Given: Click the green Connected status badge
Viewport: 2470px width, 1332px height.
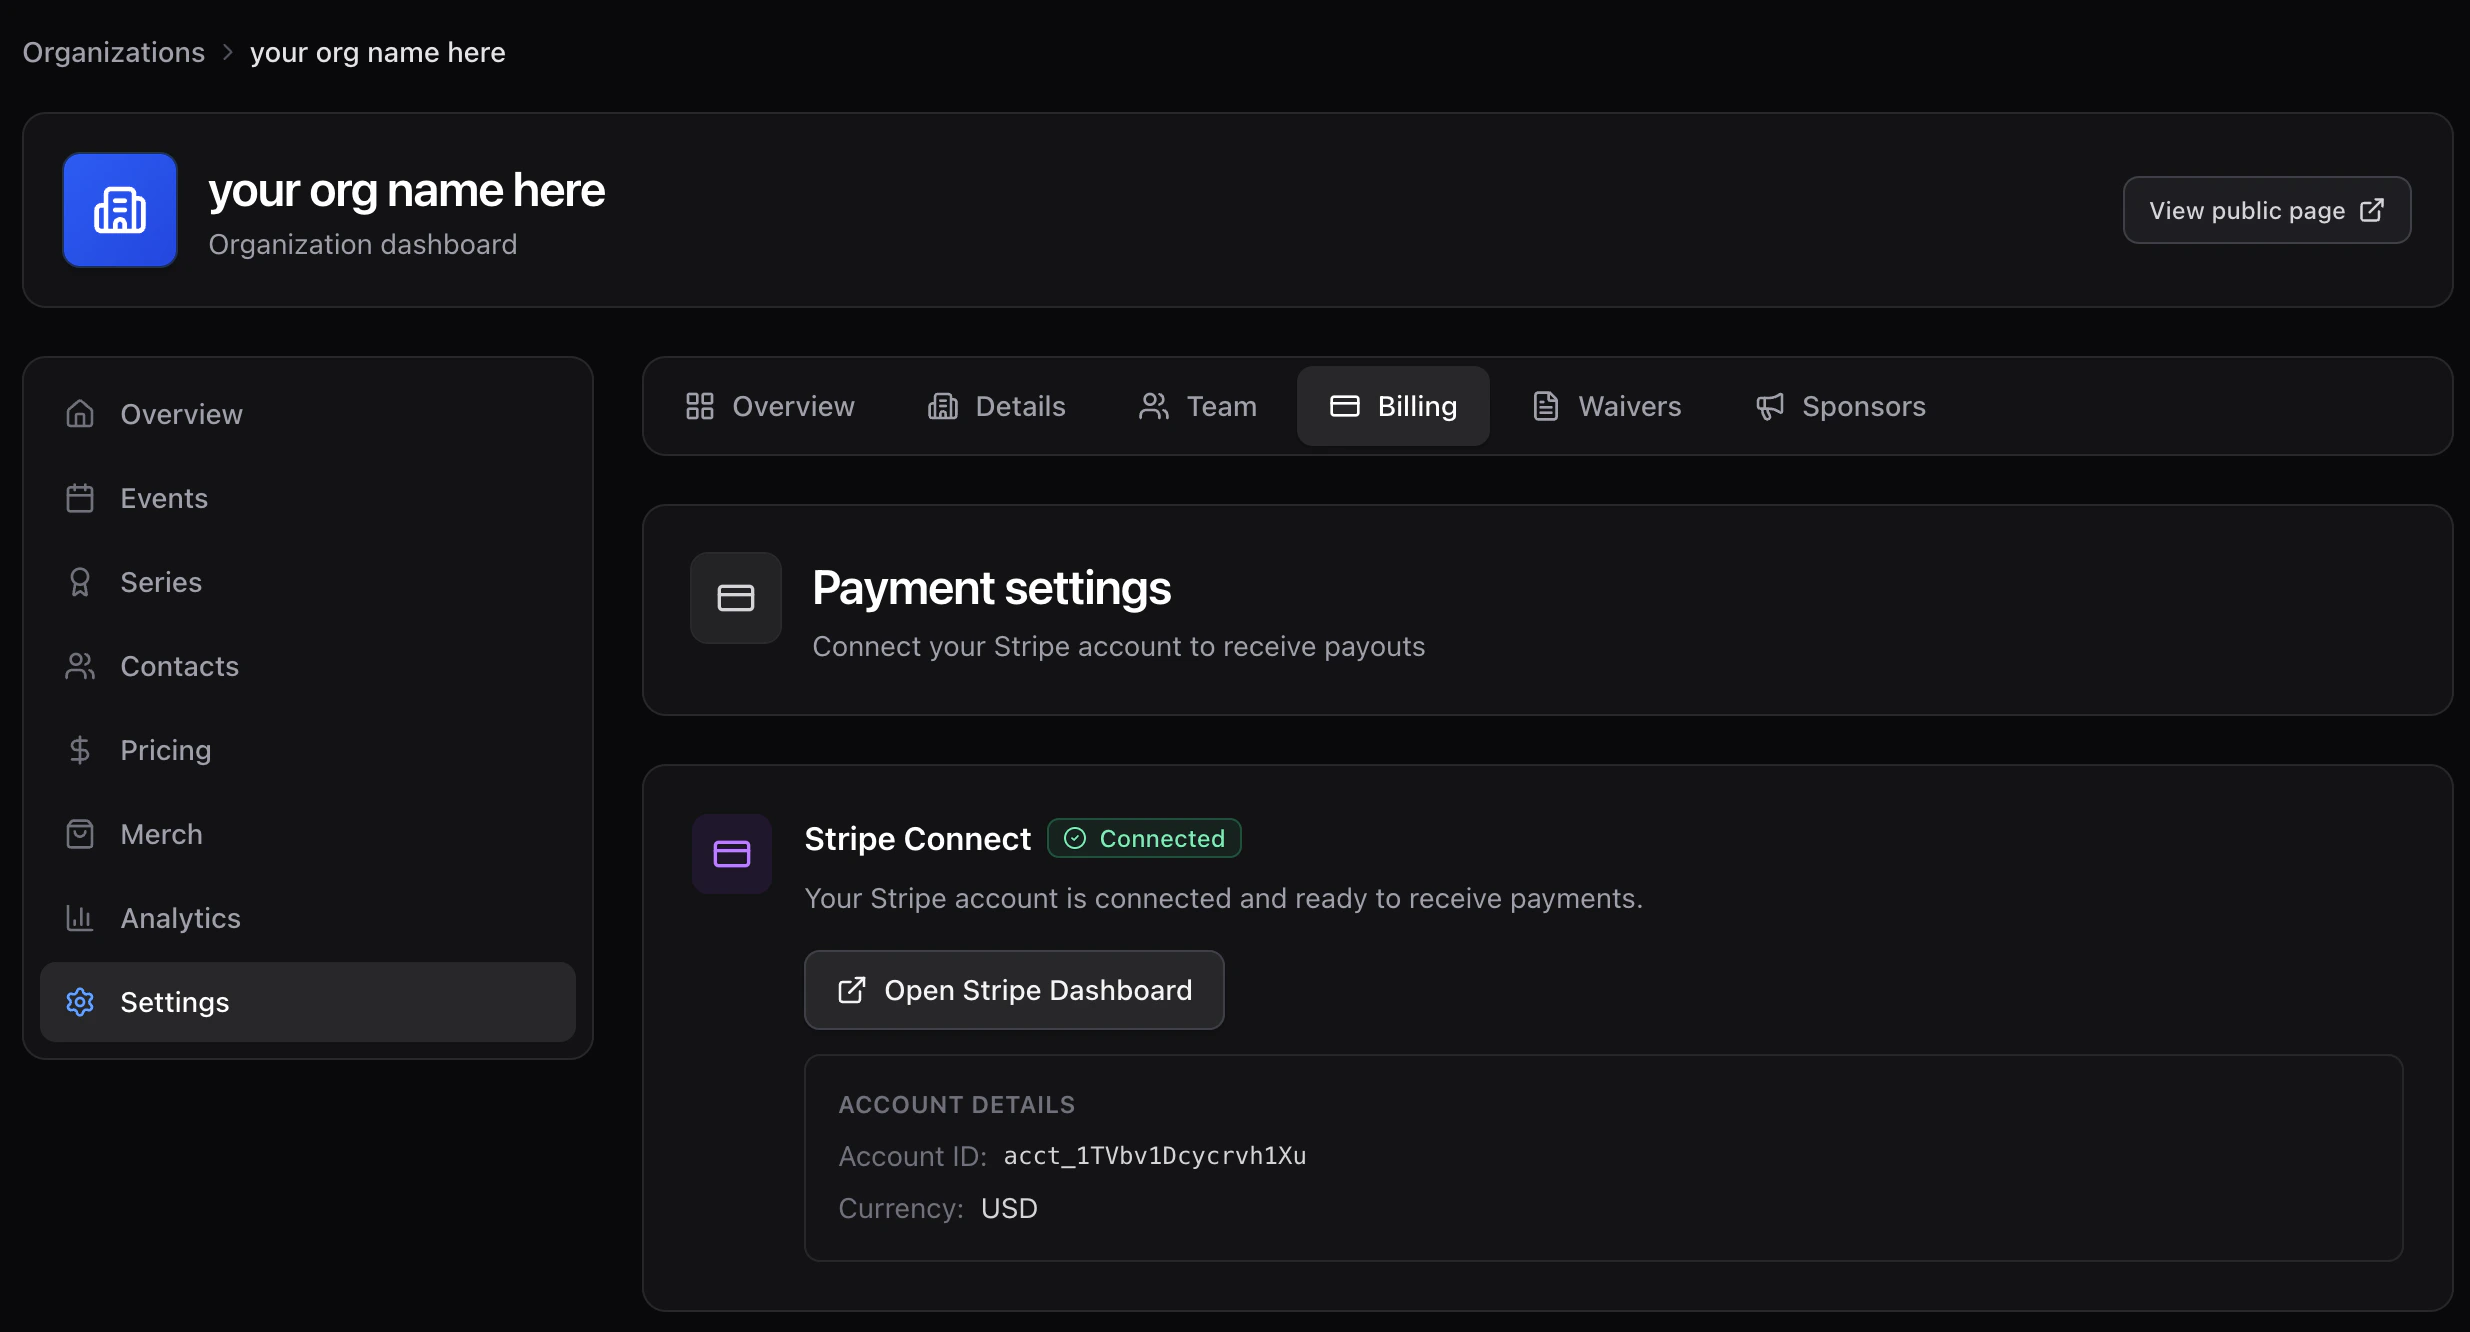Looking at the screenshot, I should (1144, 838).
